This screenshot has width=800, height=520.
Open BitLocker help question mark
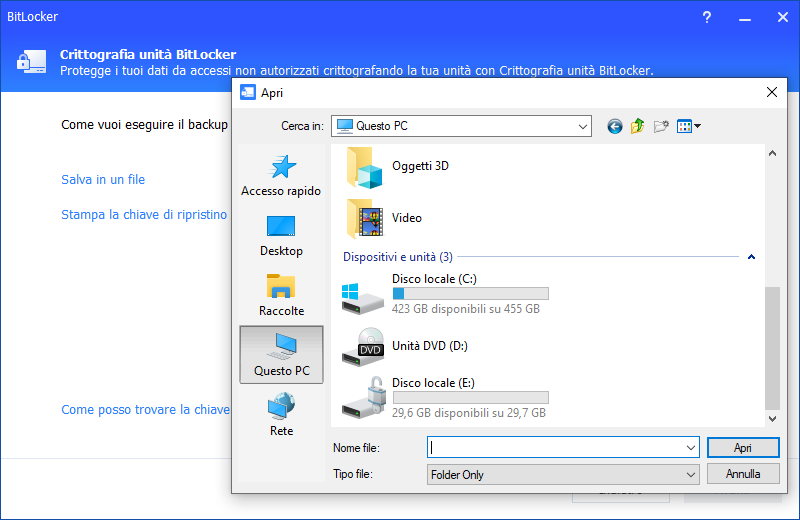pos(707,17)
